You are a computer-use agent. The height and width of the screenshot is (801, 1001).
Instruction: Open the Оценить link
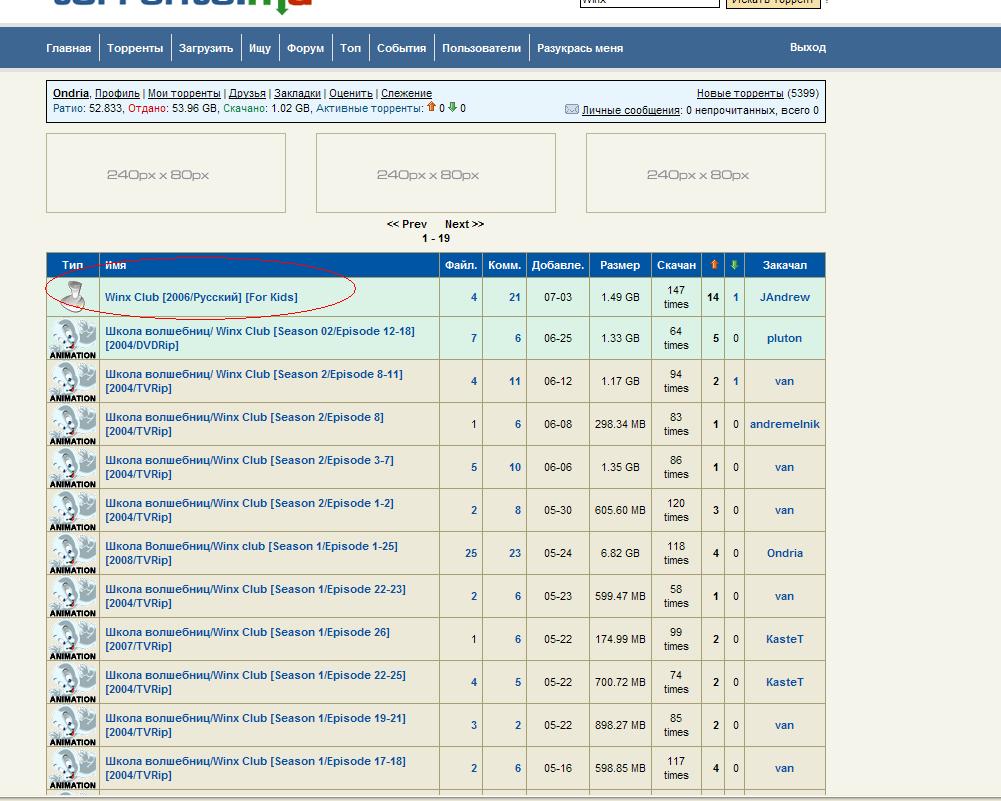(350, 93)
